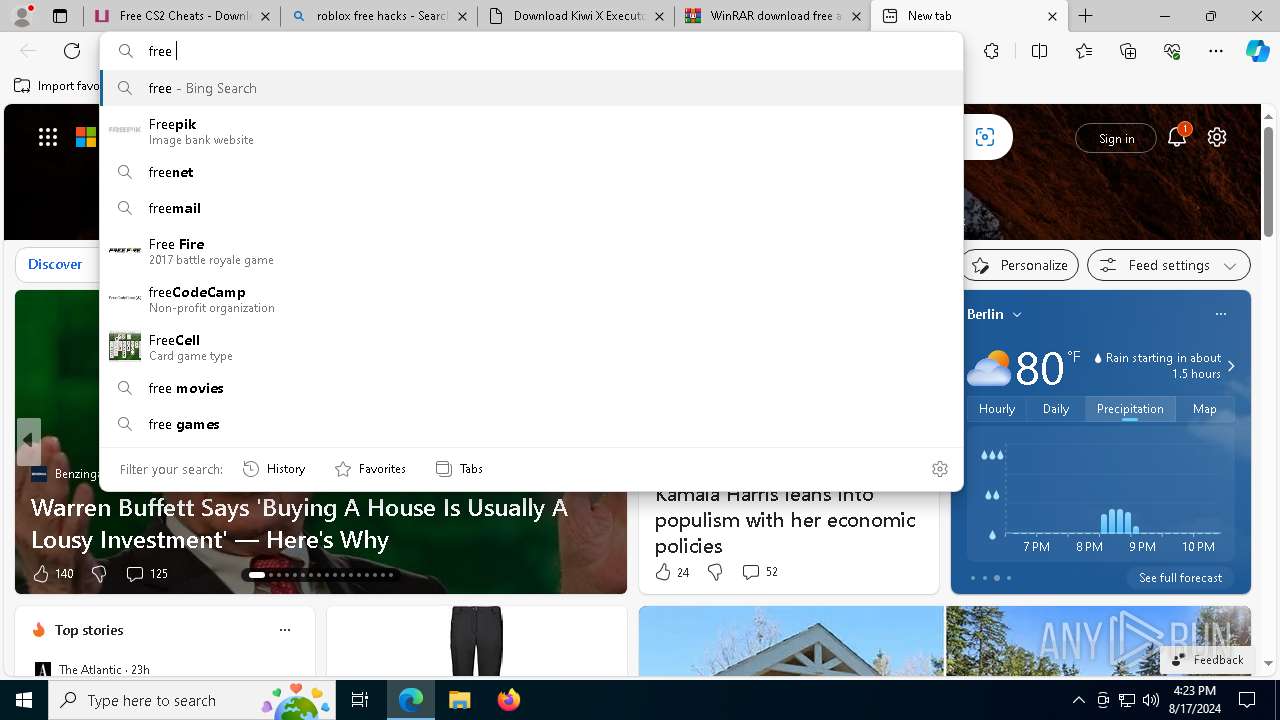Viewport: 1280px width, 720px height.
Task: Open the Discover feed tab
Action: [55, 265]
